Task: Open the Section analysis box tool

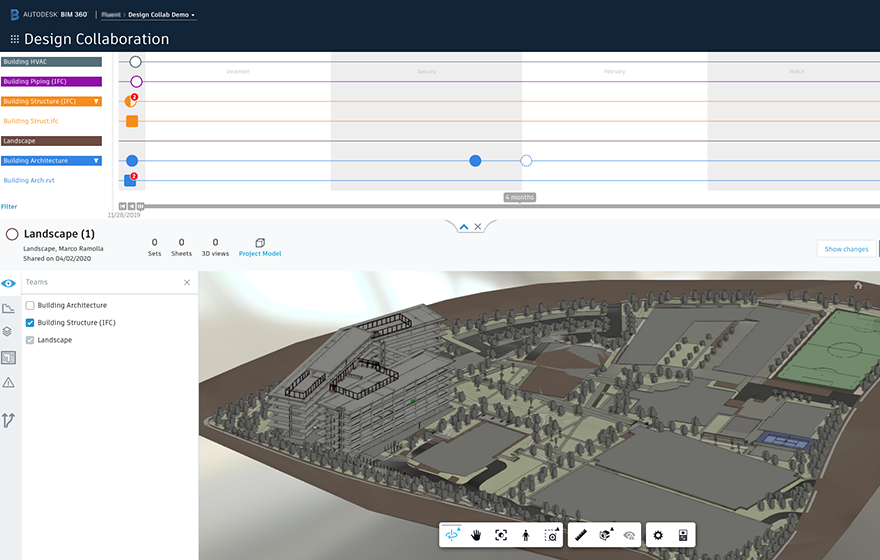Action: coord(605,535)
